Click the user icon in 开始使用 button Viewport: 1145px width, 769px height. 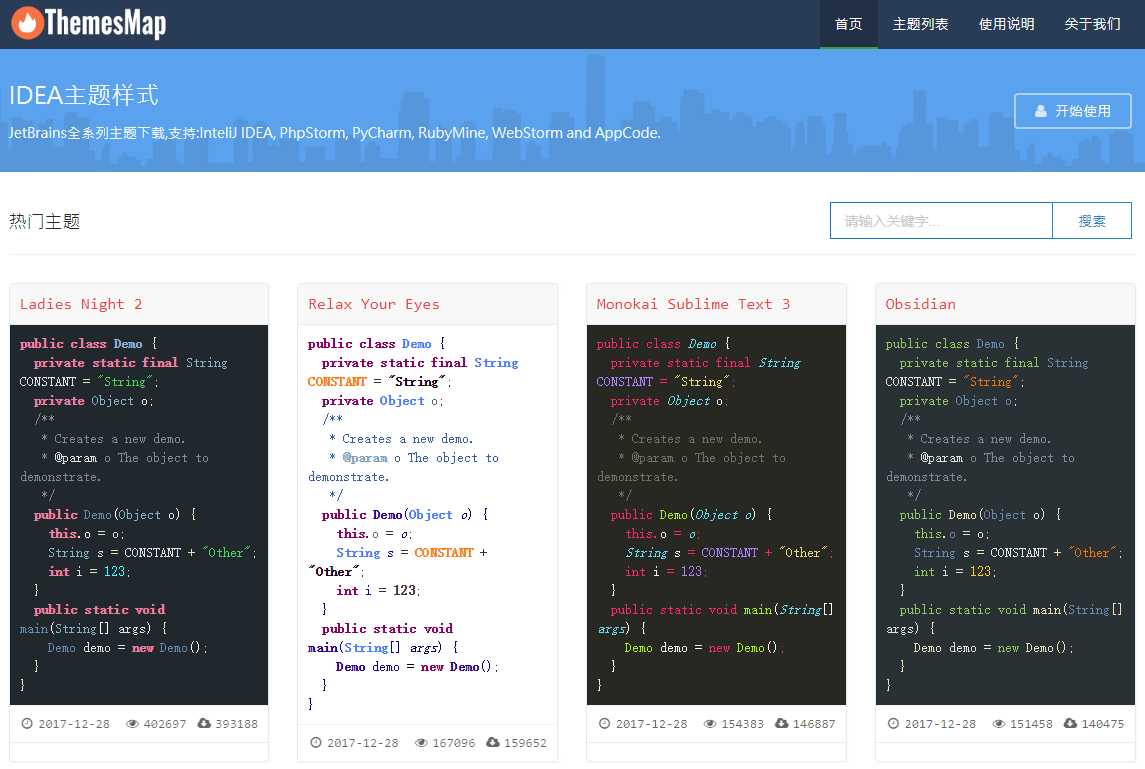1041,112
